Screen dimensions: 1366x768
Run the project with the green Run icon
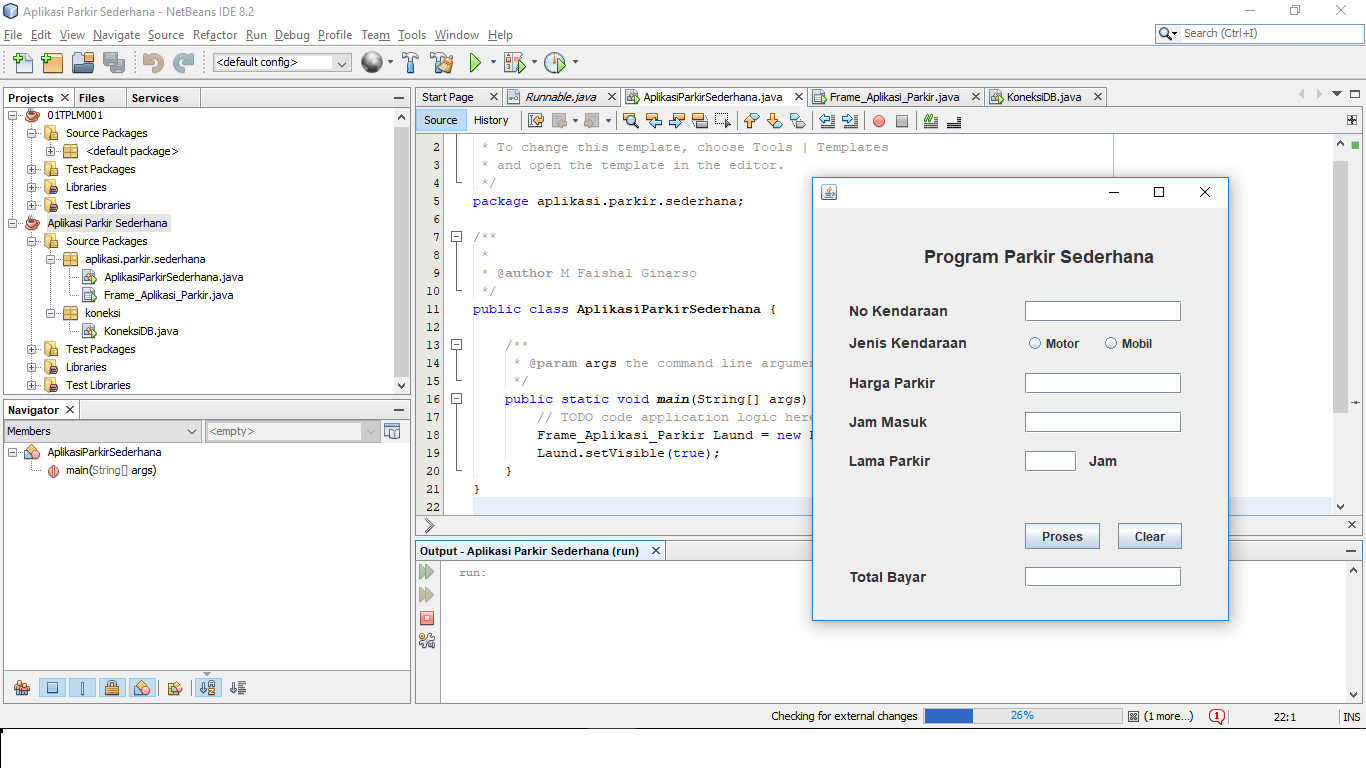(x=474, y=61)
